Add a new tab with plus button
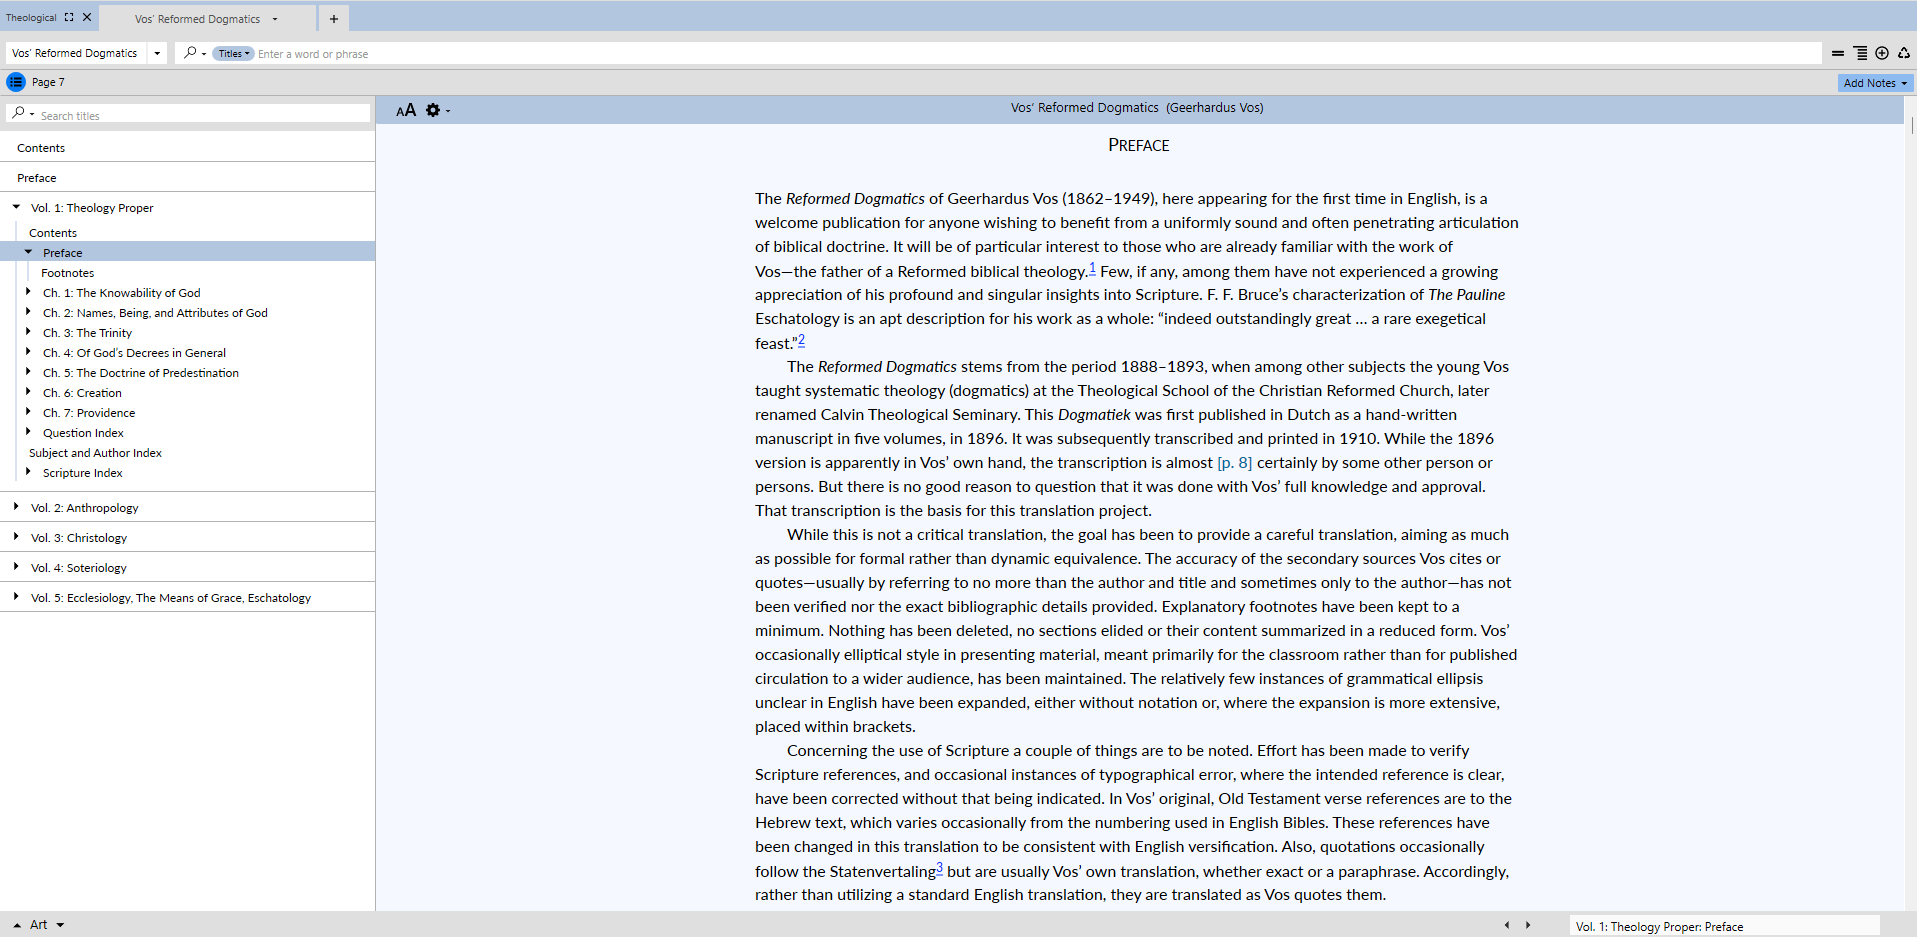The image size is (1917, 937). click(x=334, y=18)
